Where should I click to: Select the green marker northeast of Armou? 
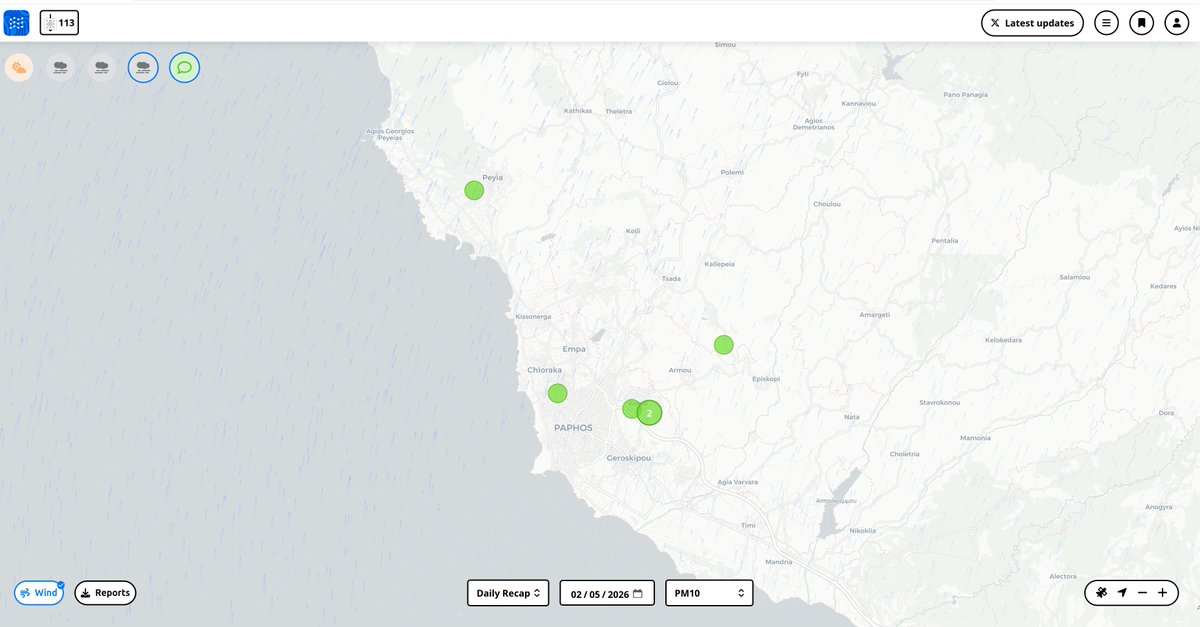[724, 345]
